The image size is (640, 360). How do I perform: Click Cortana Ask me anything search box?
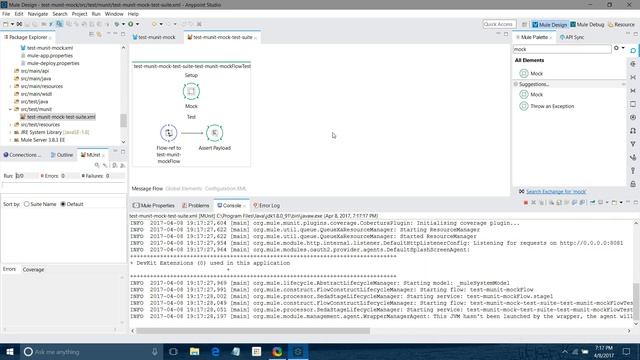click(x=91, y=351)
